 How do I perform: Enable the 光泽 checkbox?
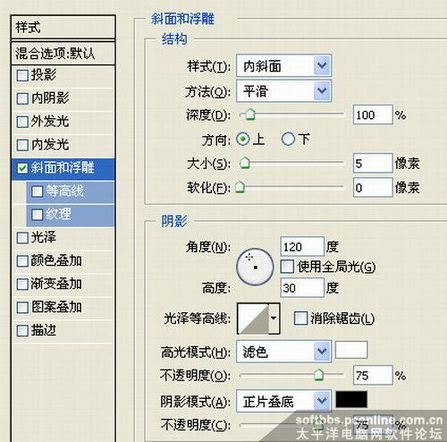pyautogui.click(x=22, y=238)
